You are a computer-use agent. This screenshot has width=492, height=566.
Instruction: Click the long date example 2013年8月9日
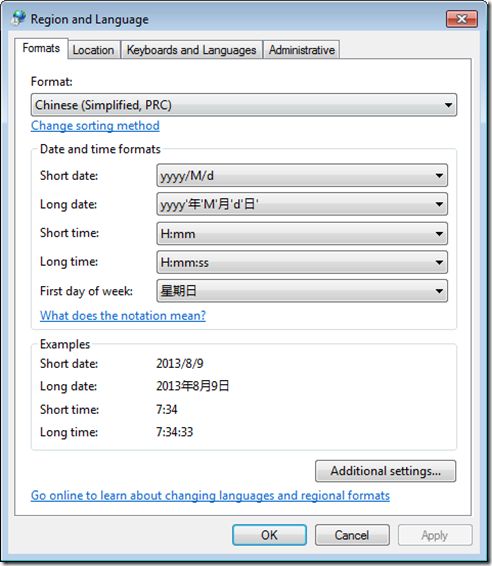click(x=193, y=386)
